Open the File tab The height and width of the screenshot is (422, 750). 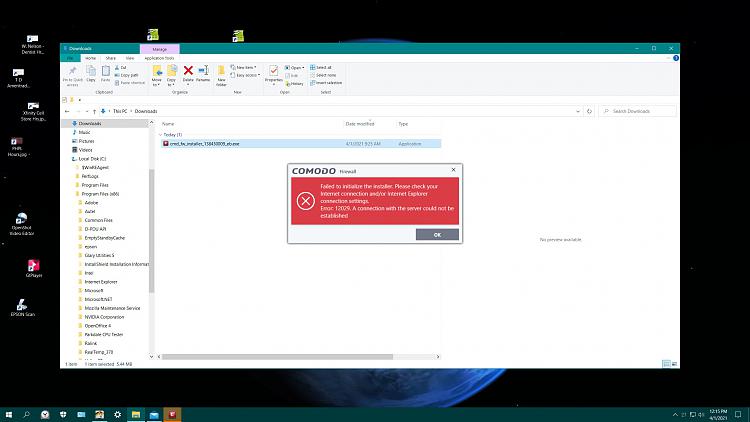(x=70, y=58)
